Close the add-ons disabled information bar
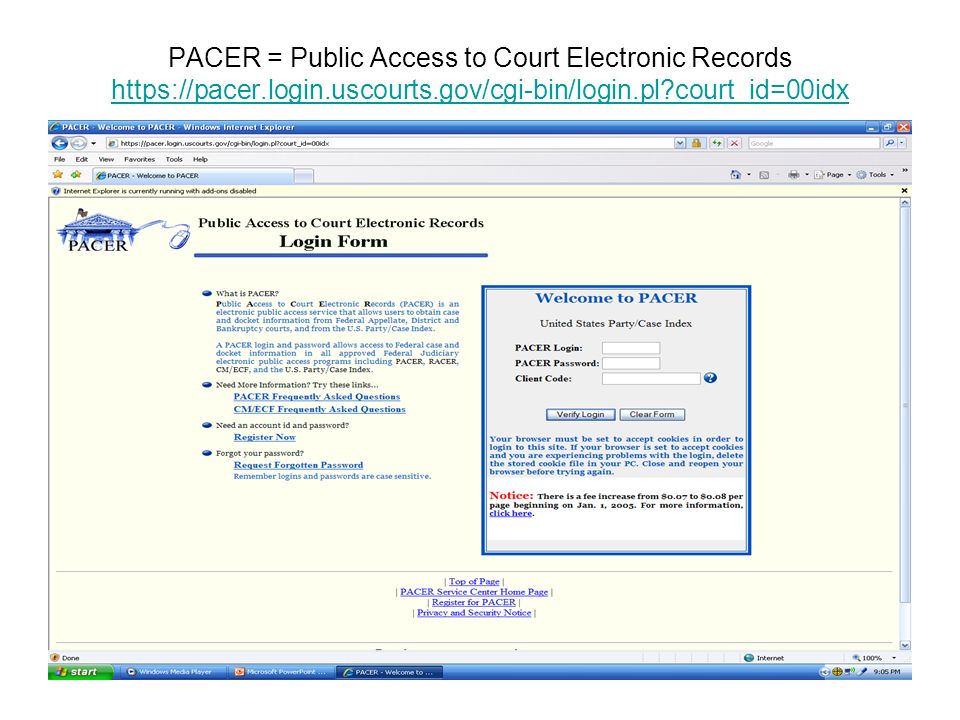 coord(904,190)
